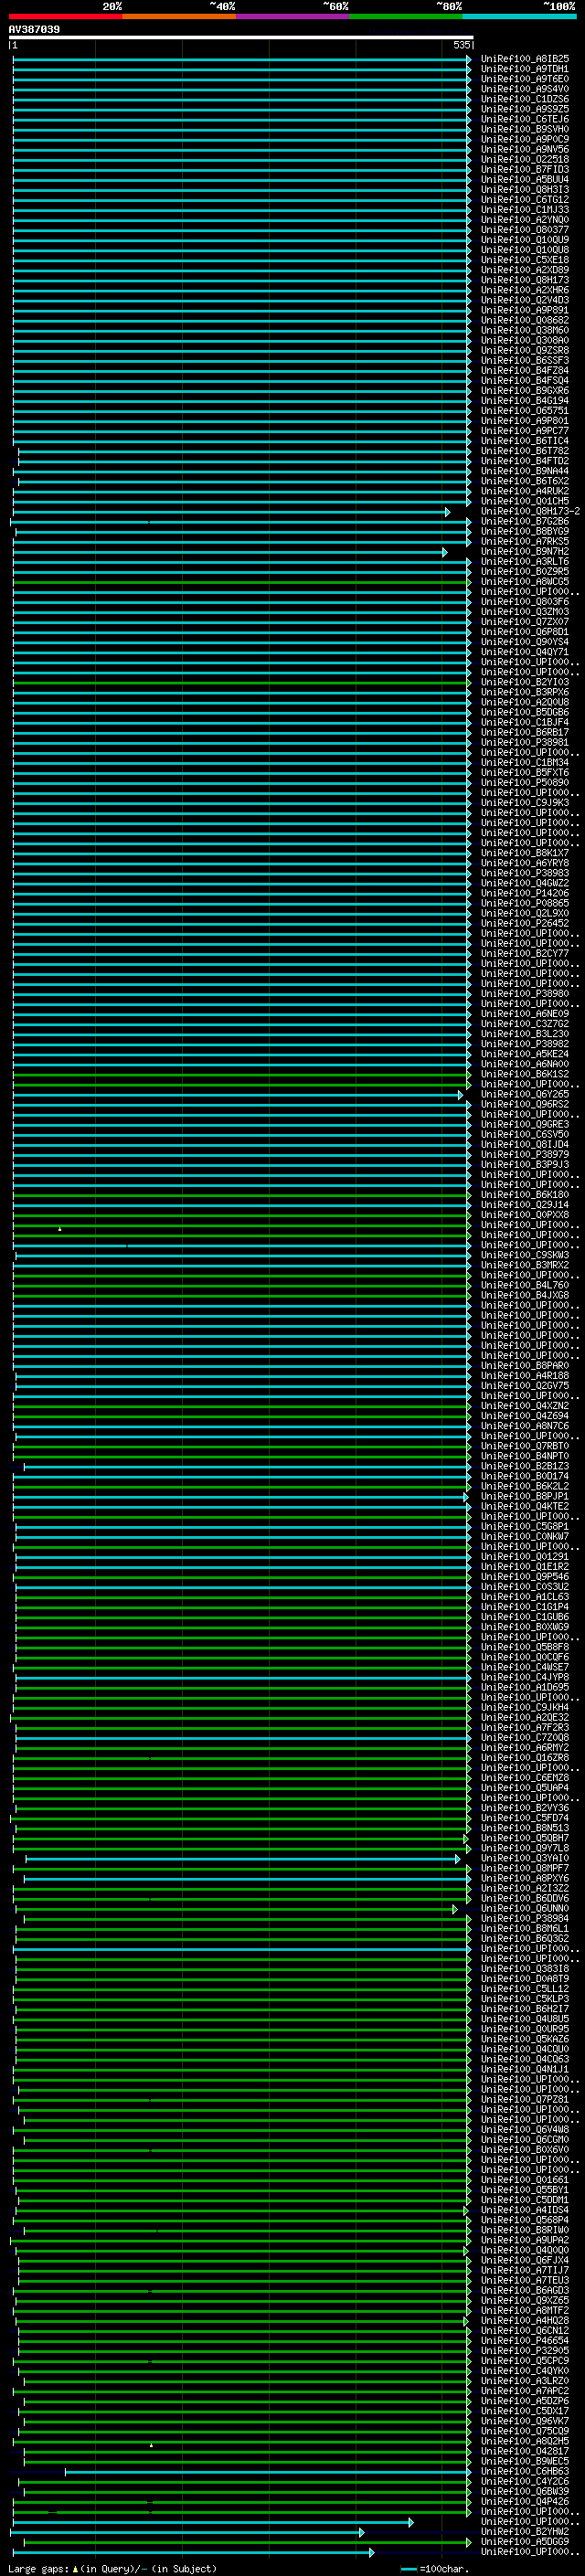Click the short cyan alignment bar for UniRef100_B2YHW2
Screen dimensions: 585x2576
coord(187,2533)
